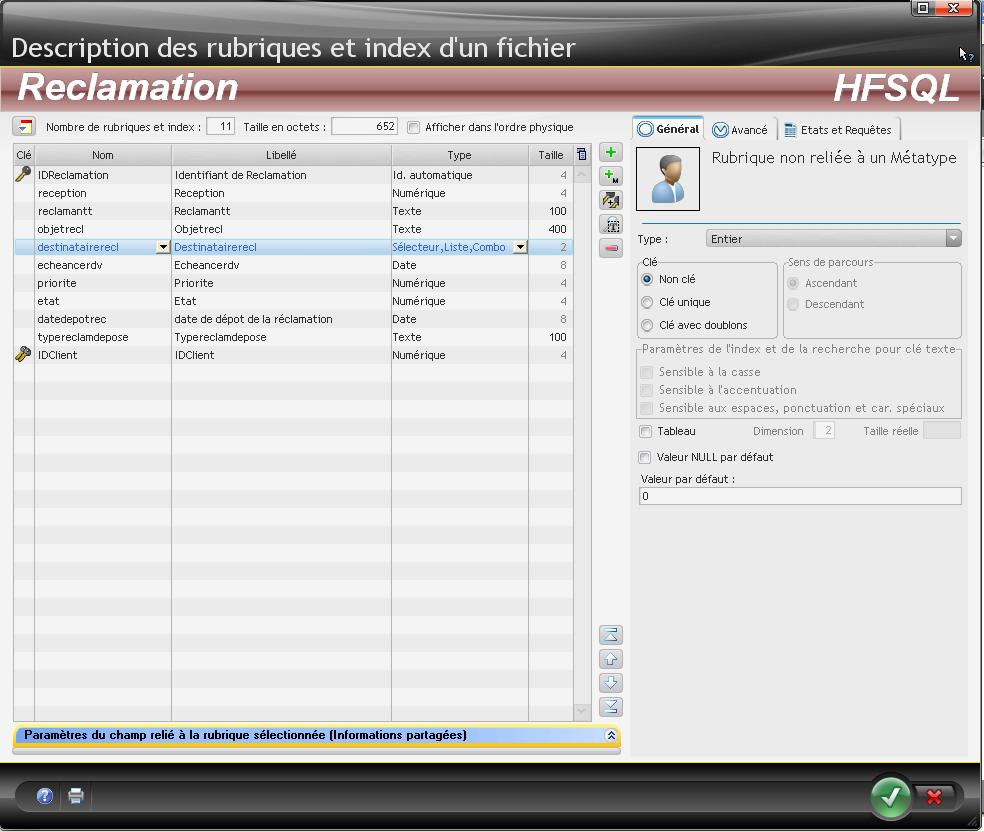
Task: Enable the Tableau checkbox
Action: [x=645, y=431]
